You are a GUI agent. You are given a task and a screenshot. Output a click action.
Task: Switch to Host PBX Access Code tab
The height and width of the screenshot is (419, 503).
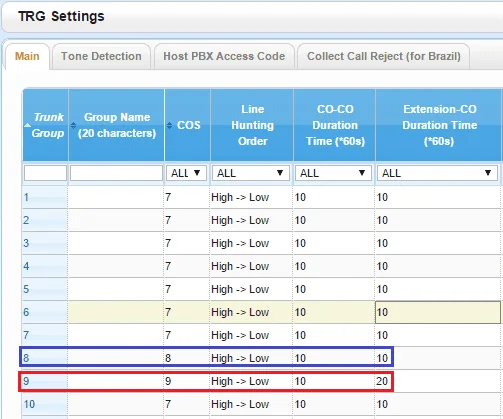click(224, 56)
